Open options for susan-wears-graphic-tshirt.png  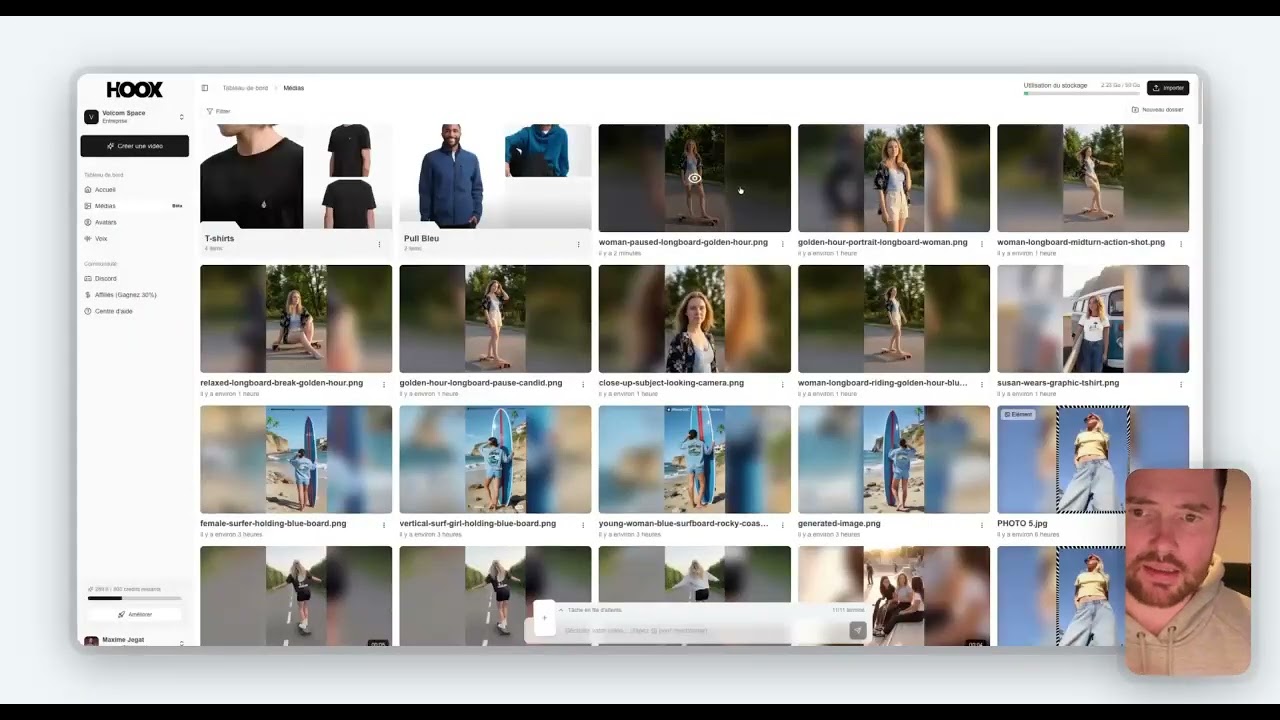(1181, 384)
